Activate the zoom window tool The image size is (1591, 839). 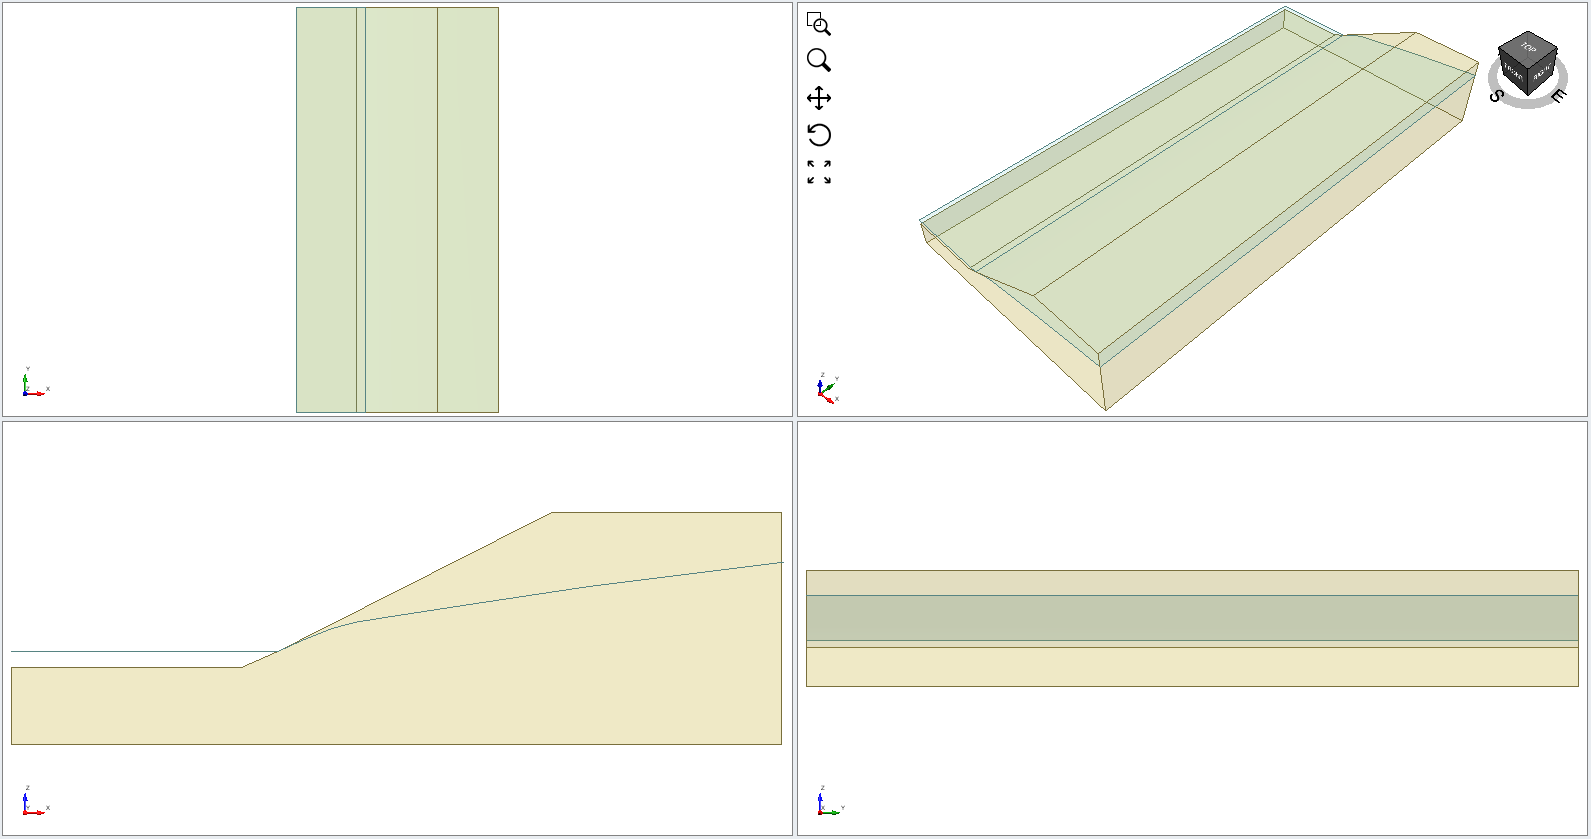(818, 24)
